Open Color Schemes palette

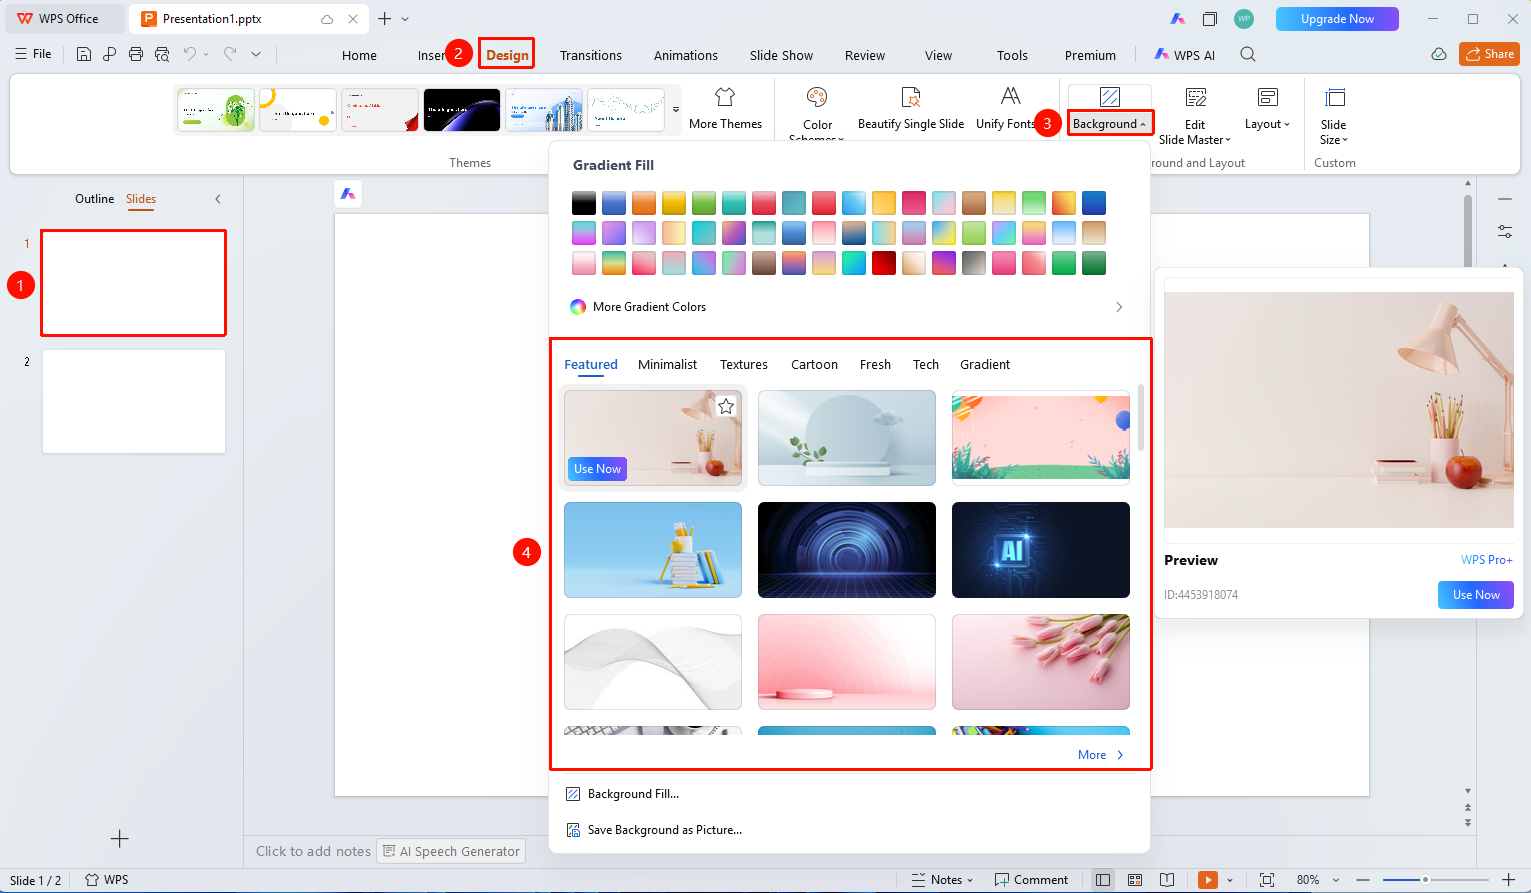(x=817, y=112)
